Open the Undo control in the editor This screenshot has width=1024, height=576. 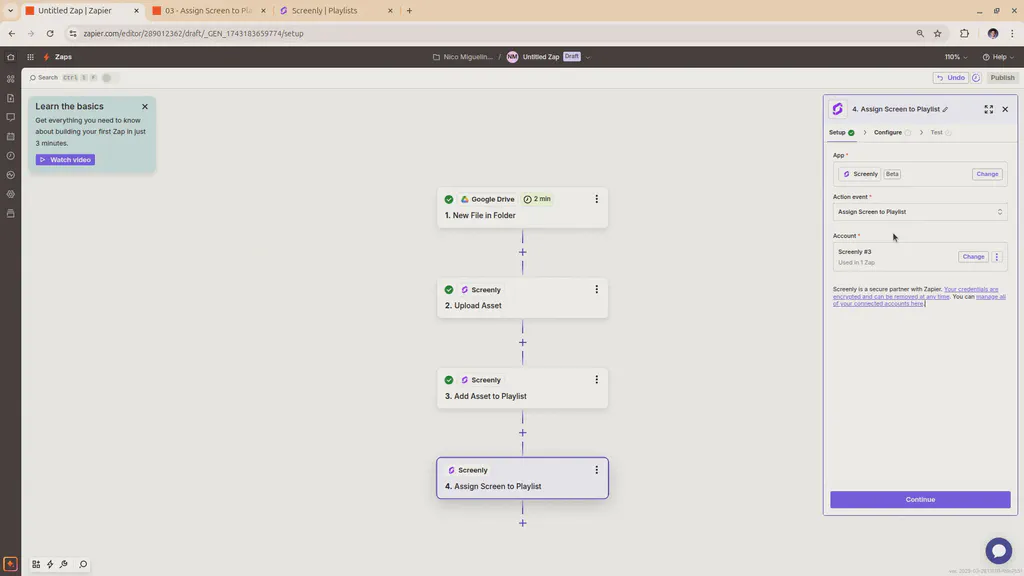(950, 77)
